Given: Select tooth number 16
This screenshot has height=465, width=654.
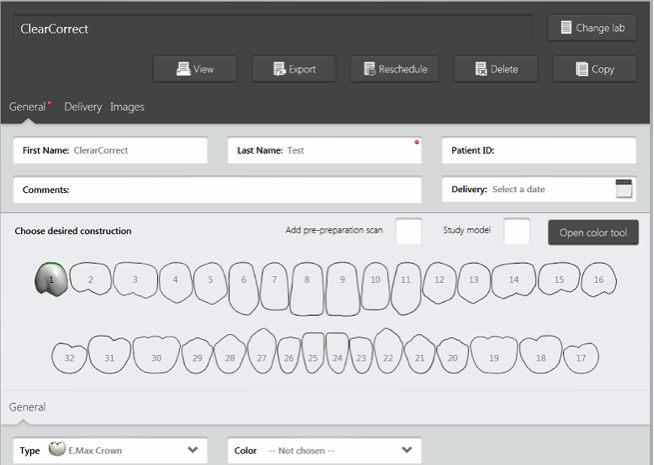Looking at the screenshot, I should 599,279.
